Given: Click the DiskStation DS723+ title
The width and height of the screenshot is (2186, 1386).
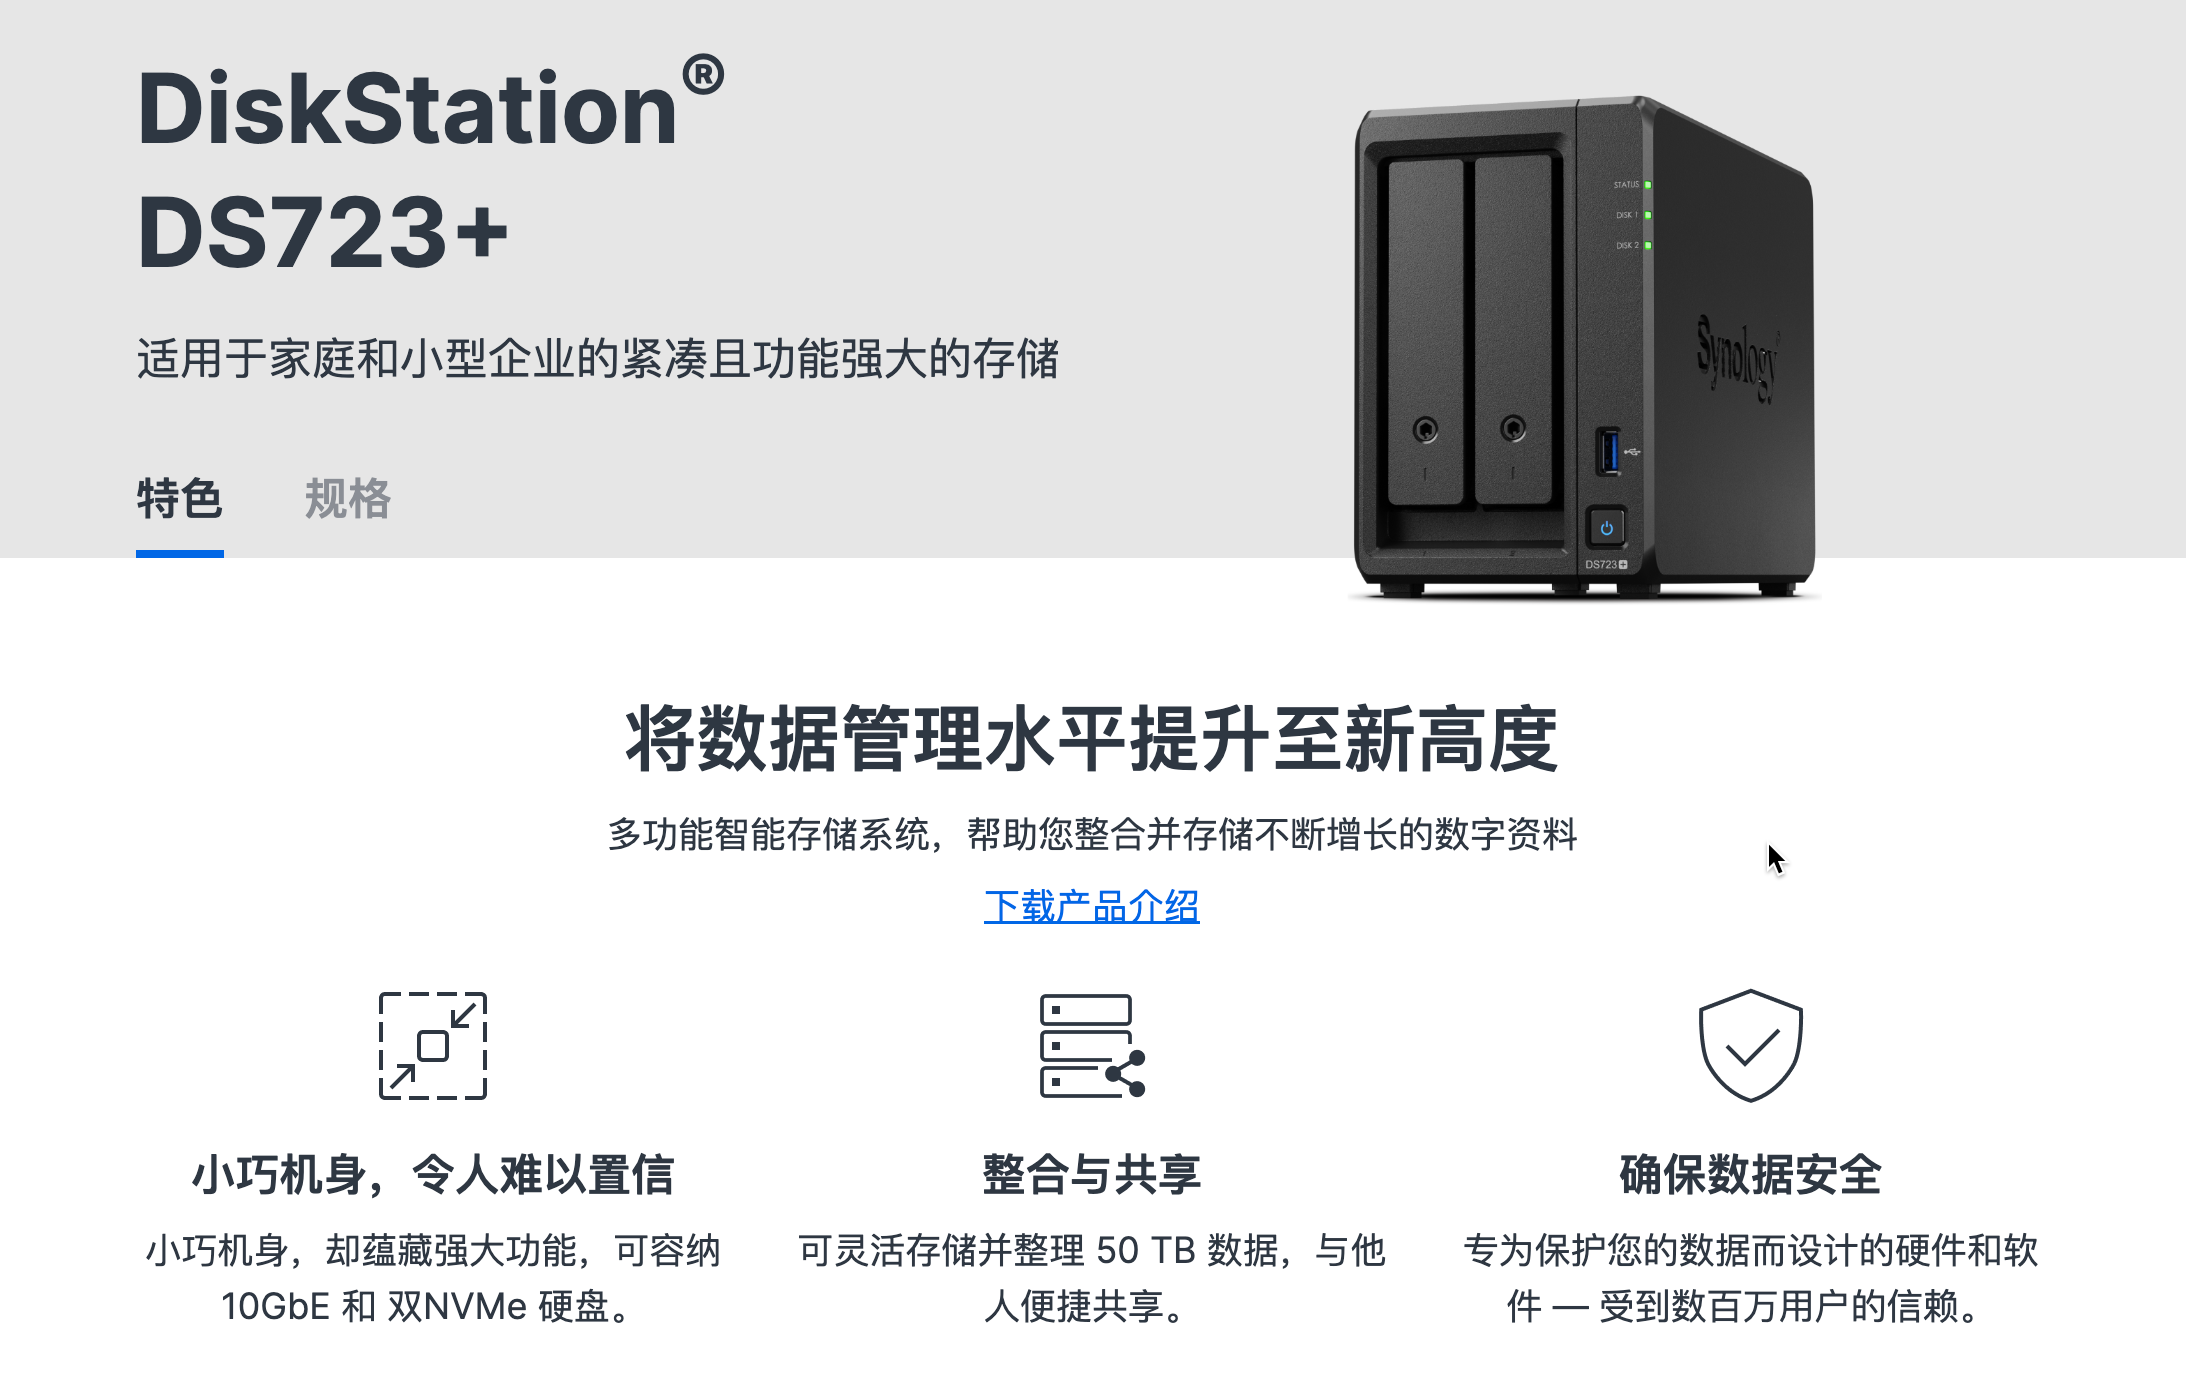Looking at the screenshot, I should pos(430,168).
